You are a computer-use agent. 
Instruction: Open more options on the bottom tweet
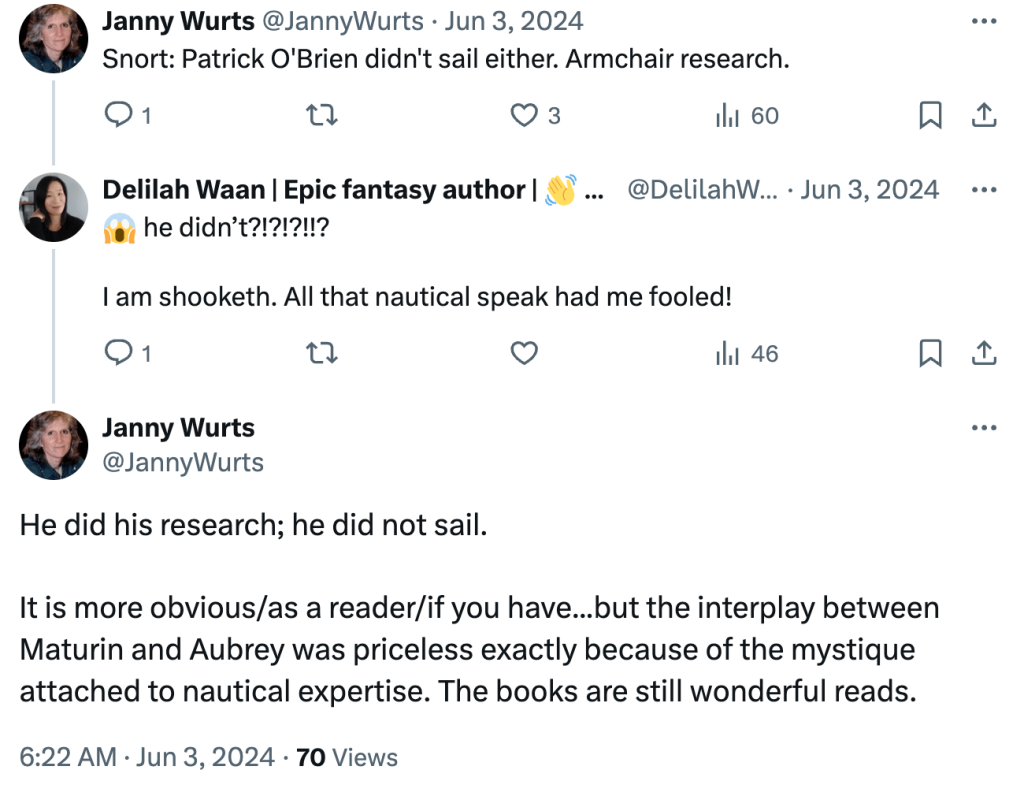tap(984, 427)
